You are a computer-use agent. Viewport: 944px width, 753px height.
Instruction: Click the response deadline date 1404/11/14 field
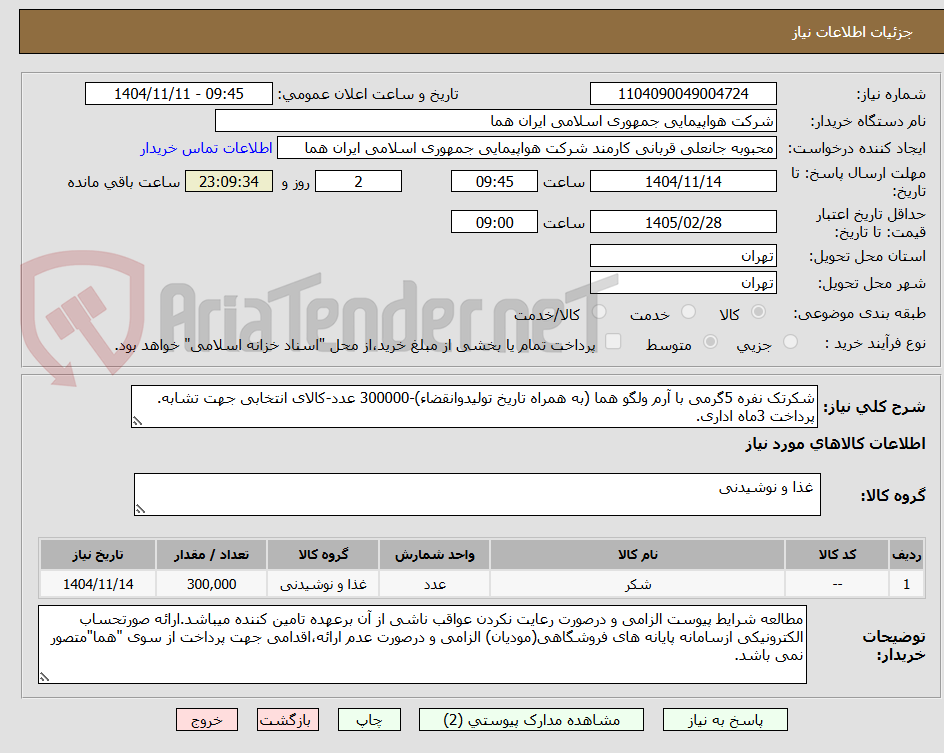point(683,181)
